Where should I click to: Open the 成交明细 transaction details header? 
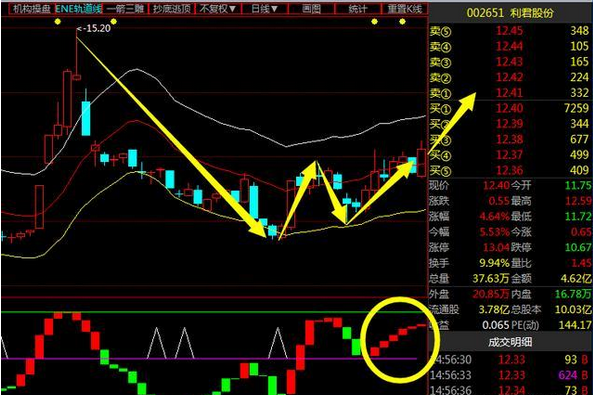(510, 342)
